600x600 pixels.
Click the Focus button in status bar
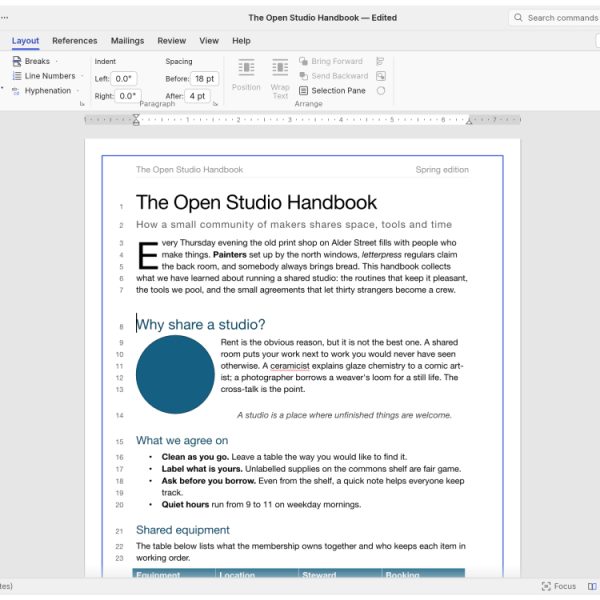(x=559, y=586)
